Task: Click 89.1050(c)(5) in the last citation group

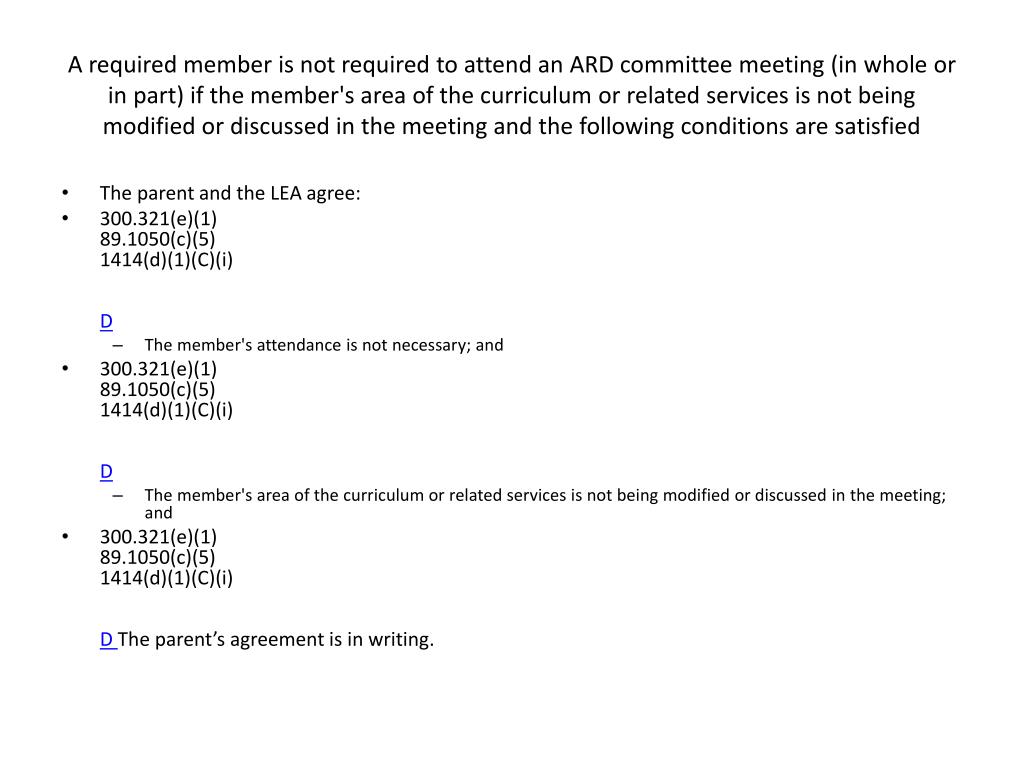Action: pyautogui.click(x=157, y=557)
